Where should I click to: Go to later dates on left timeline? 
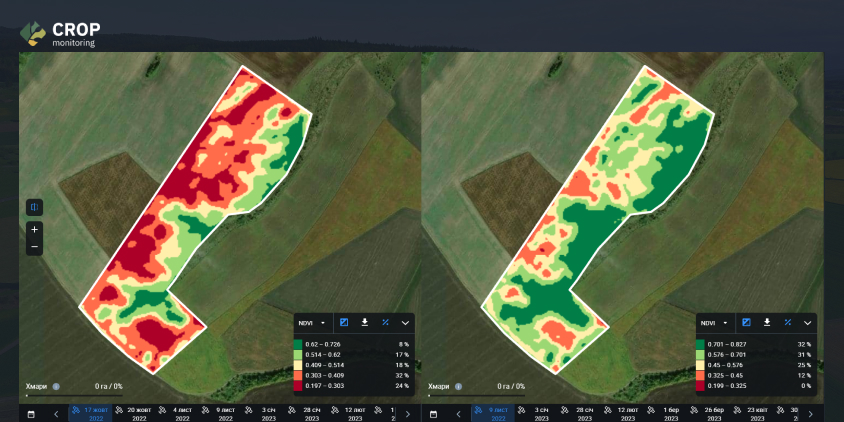[x=407, y=414]
